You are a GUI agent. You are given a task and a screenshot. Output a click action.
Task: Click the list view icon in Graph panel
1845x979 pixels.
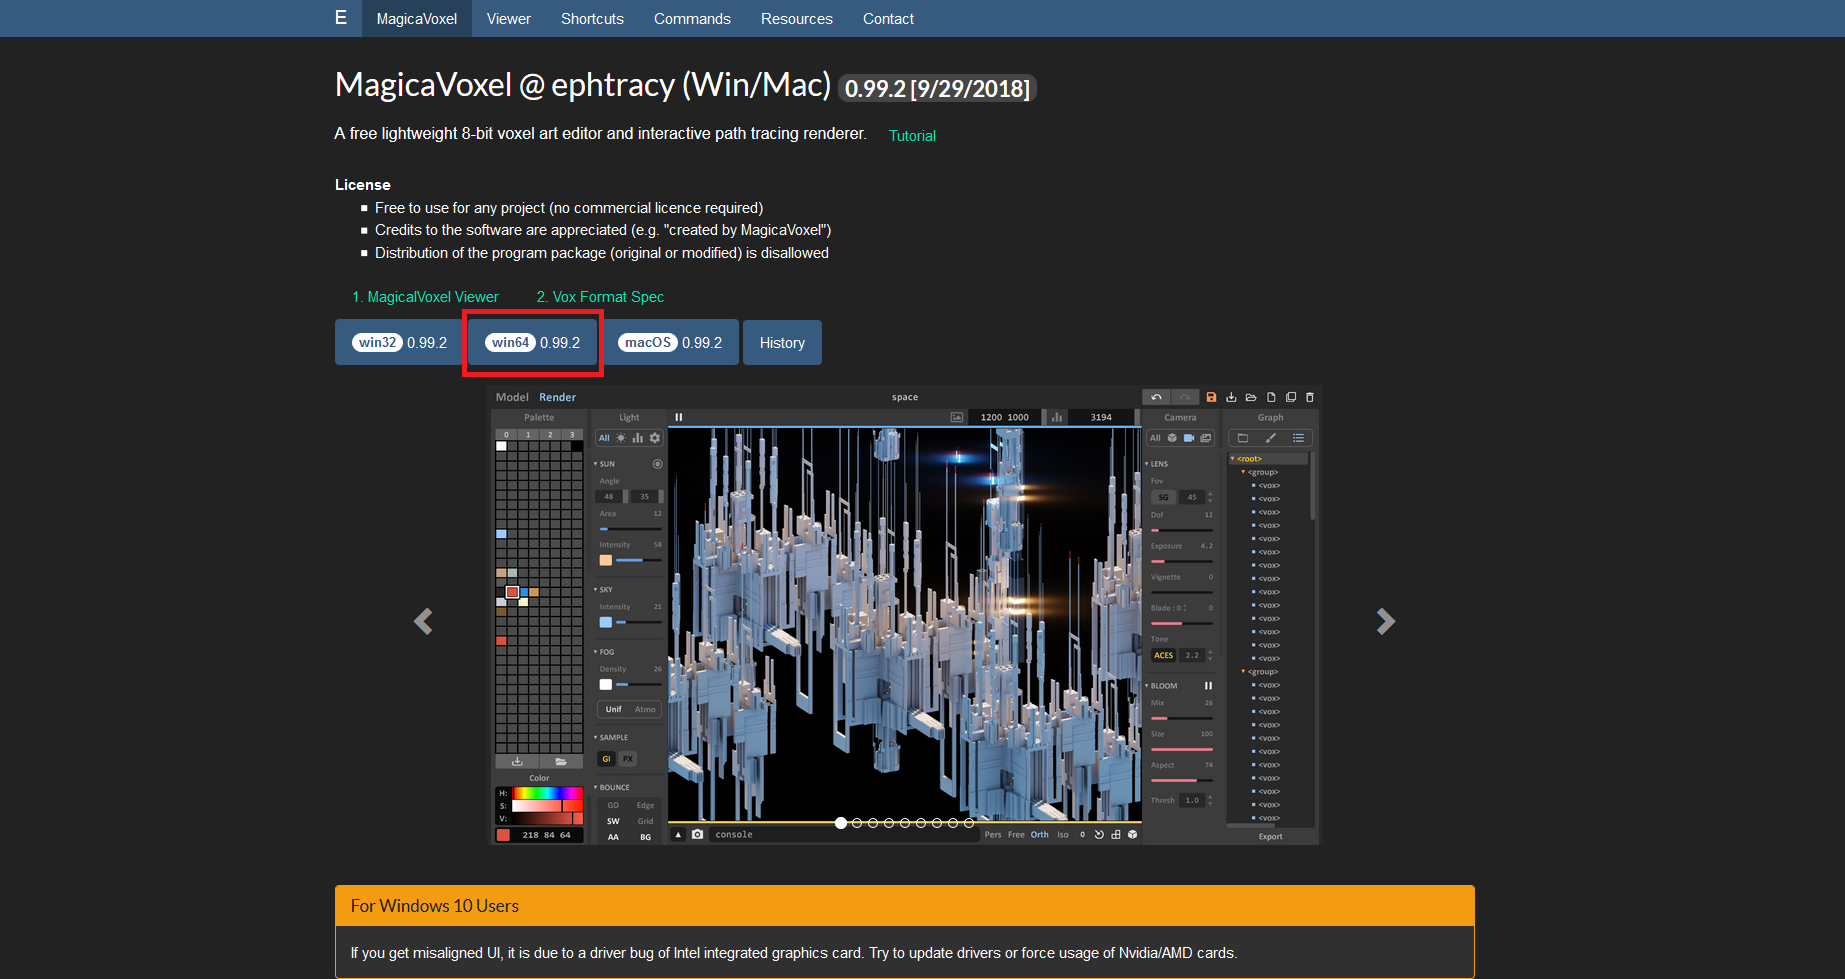pos(1299,438)
